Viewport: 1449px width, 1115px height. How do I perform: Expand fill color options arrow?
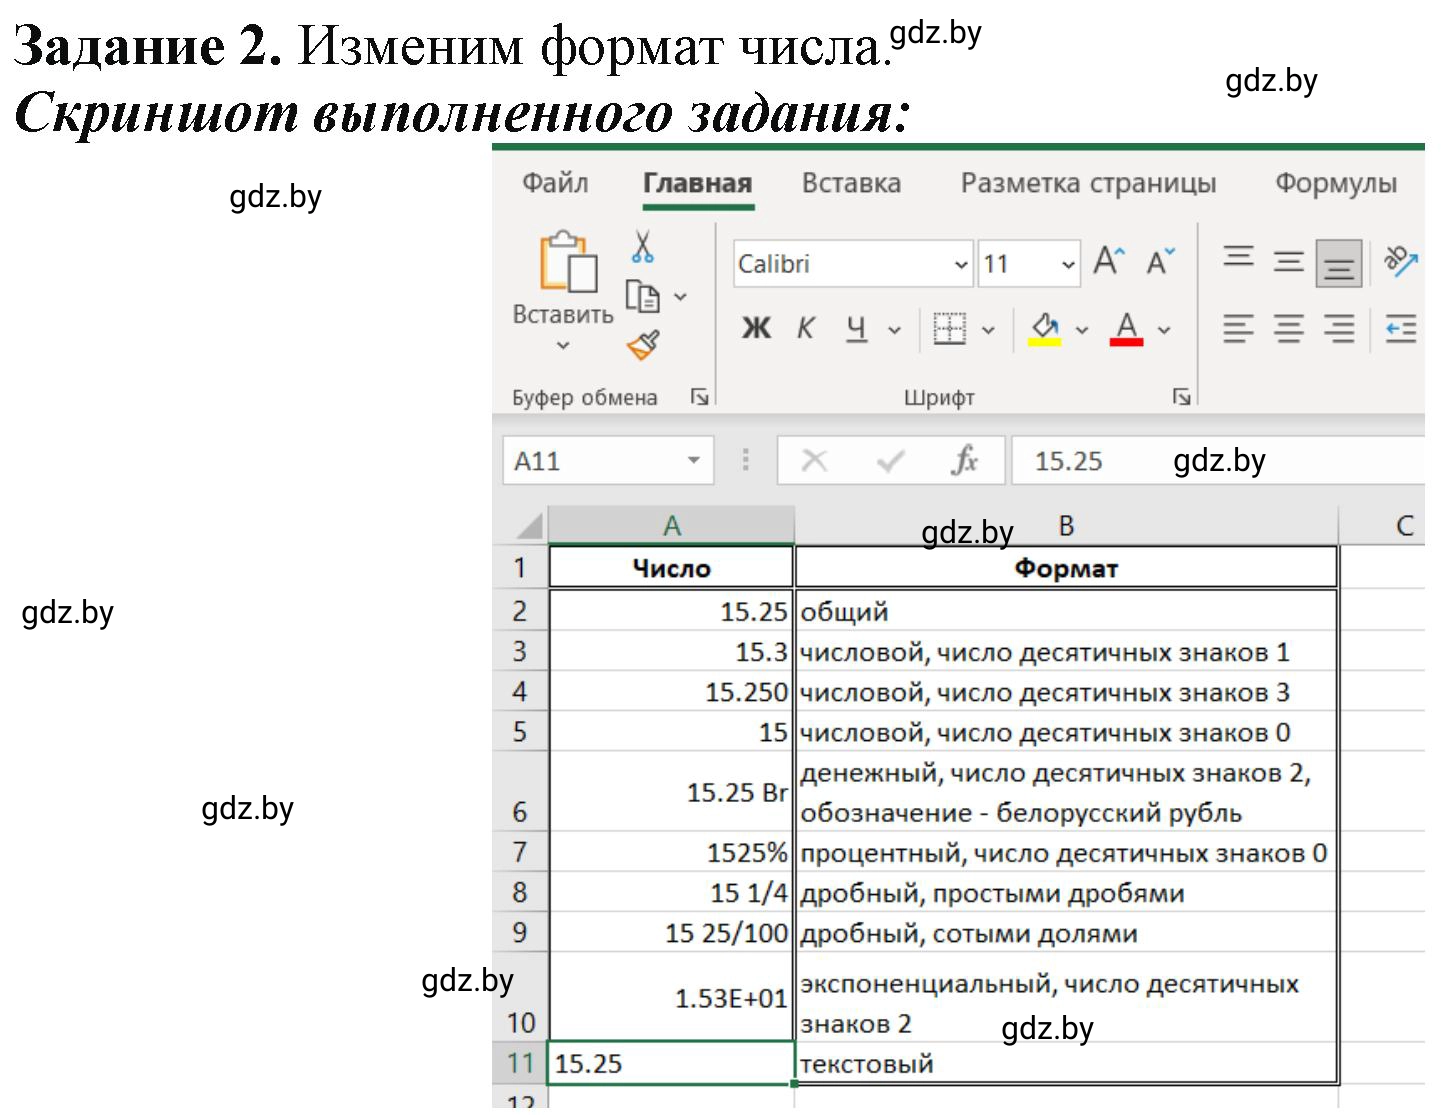[1082, 329]
